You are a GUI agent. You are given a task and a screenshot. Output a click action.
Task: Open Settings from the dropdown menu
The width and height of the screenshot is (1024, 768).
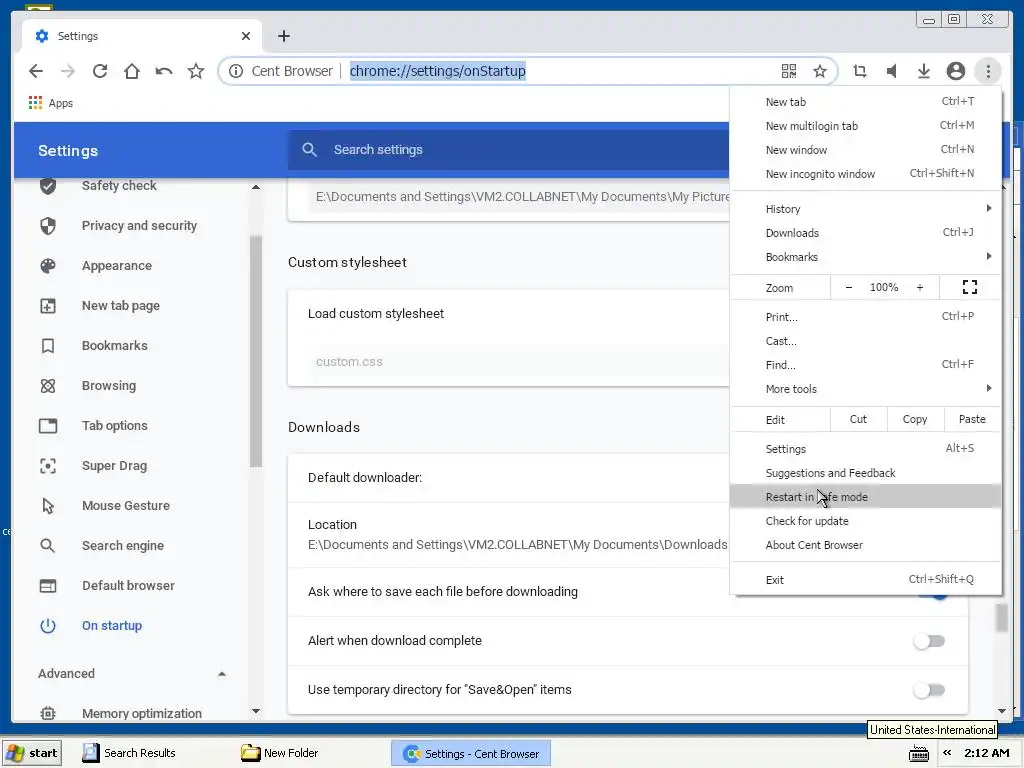point(865,449)
